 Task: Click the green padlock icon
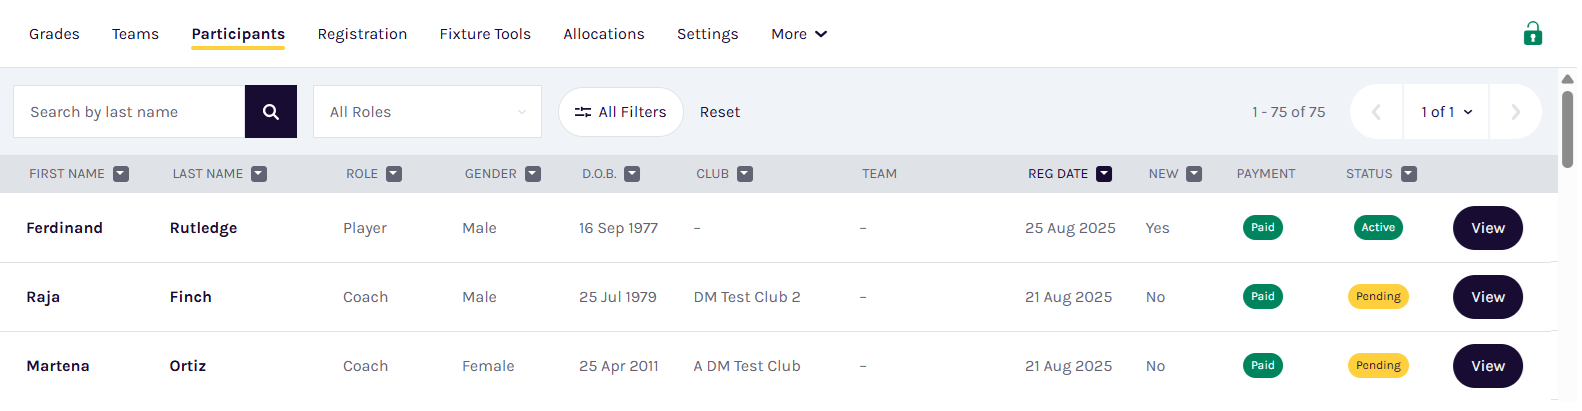tap(1532, 34)
